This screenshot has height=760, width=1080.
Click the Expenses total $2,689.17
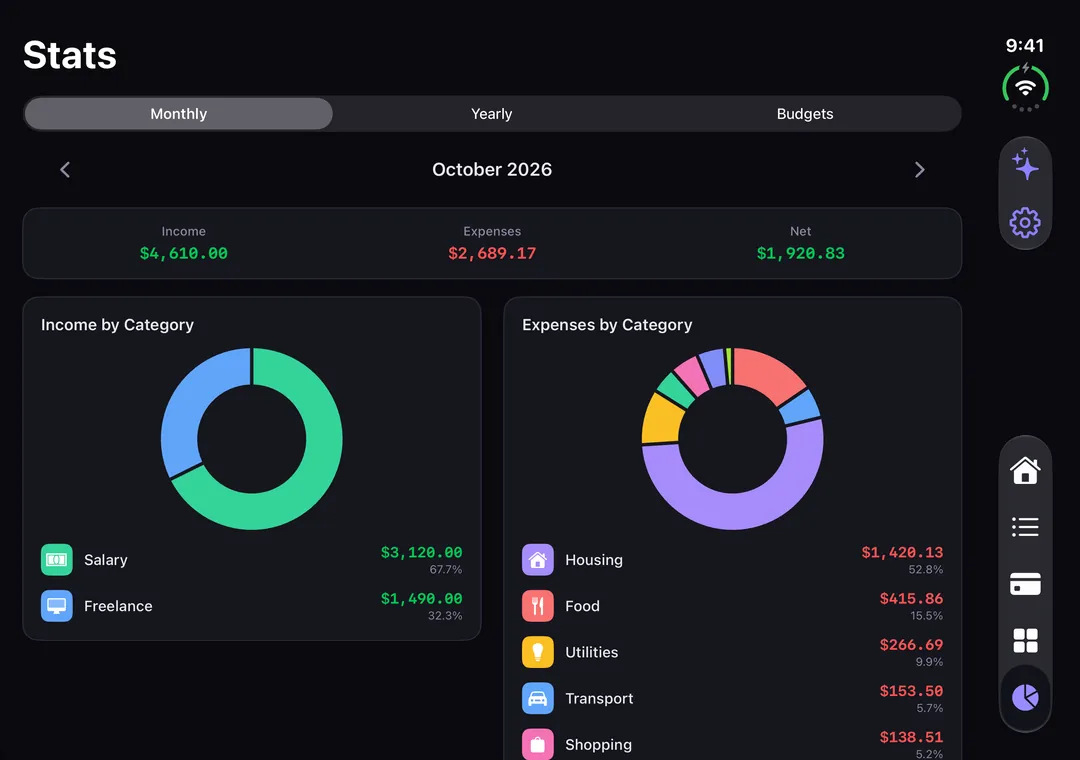click(x=492, y=254)
